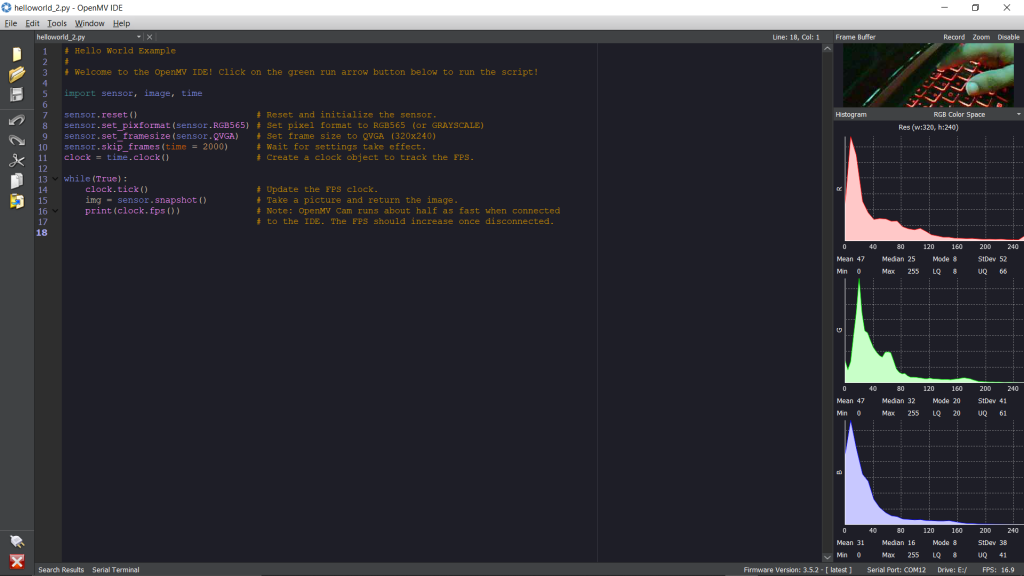Cut selection with the scissors icon
The image size is (1024, 576).
coord(16,160)
